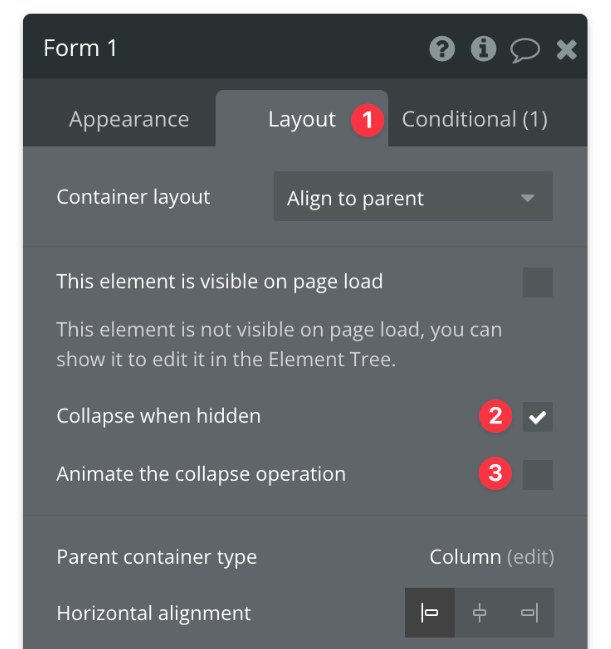Image resolution: width=611 pixels, height=649 pixels.
Task: Open the comment speech bubble icon
Action: click(x=525, y=50)
